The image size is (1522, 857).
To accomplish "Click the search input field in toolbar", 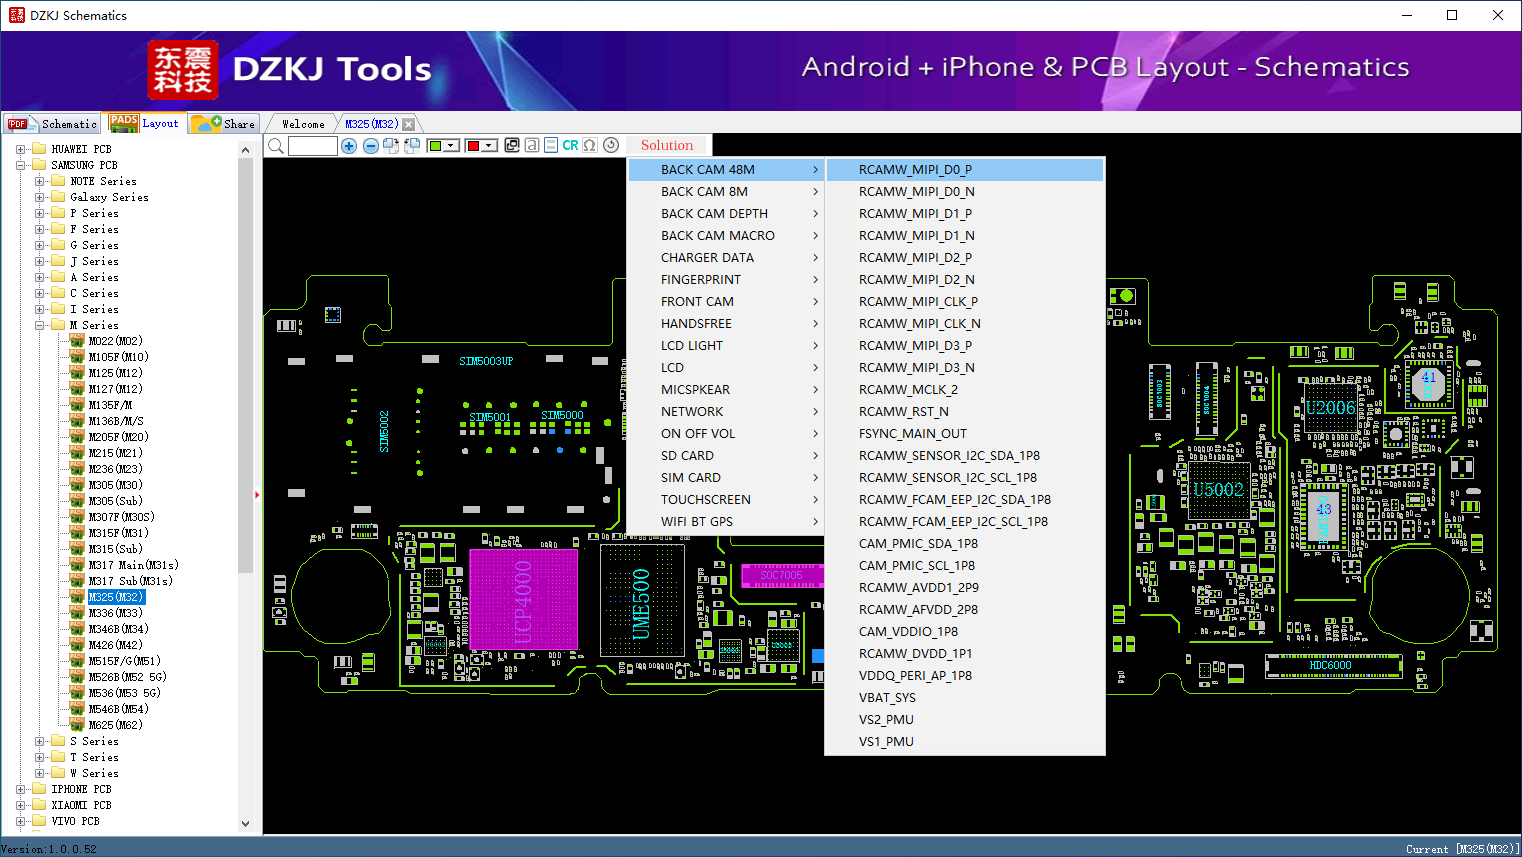I will pyautogui.click(x=312, y=146).
